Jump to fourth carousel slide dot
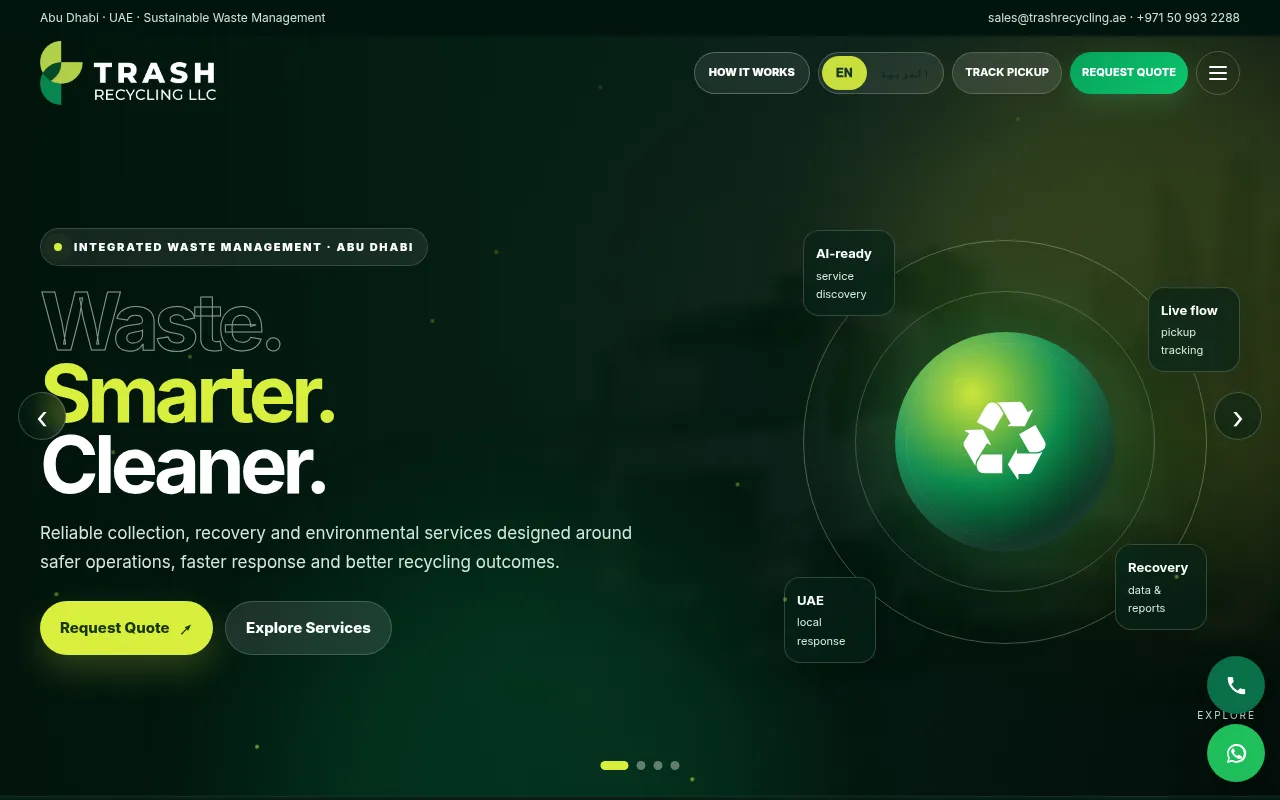 click(675, 766)
